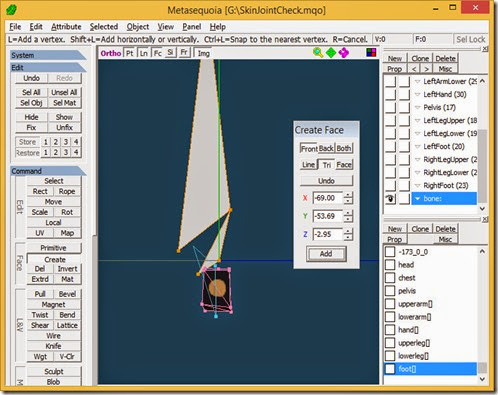The image size is (498, 395).
Task: Click Store slot 1 button
Action: (x=45, y=142)
